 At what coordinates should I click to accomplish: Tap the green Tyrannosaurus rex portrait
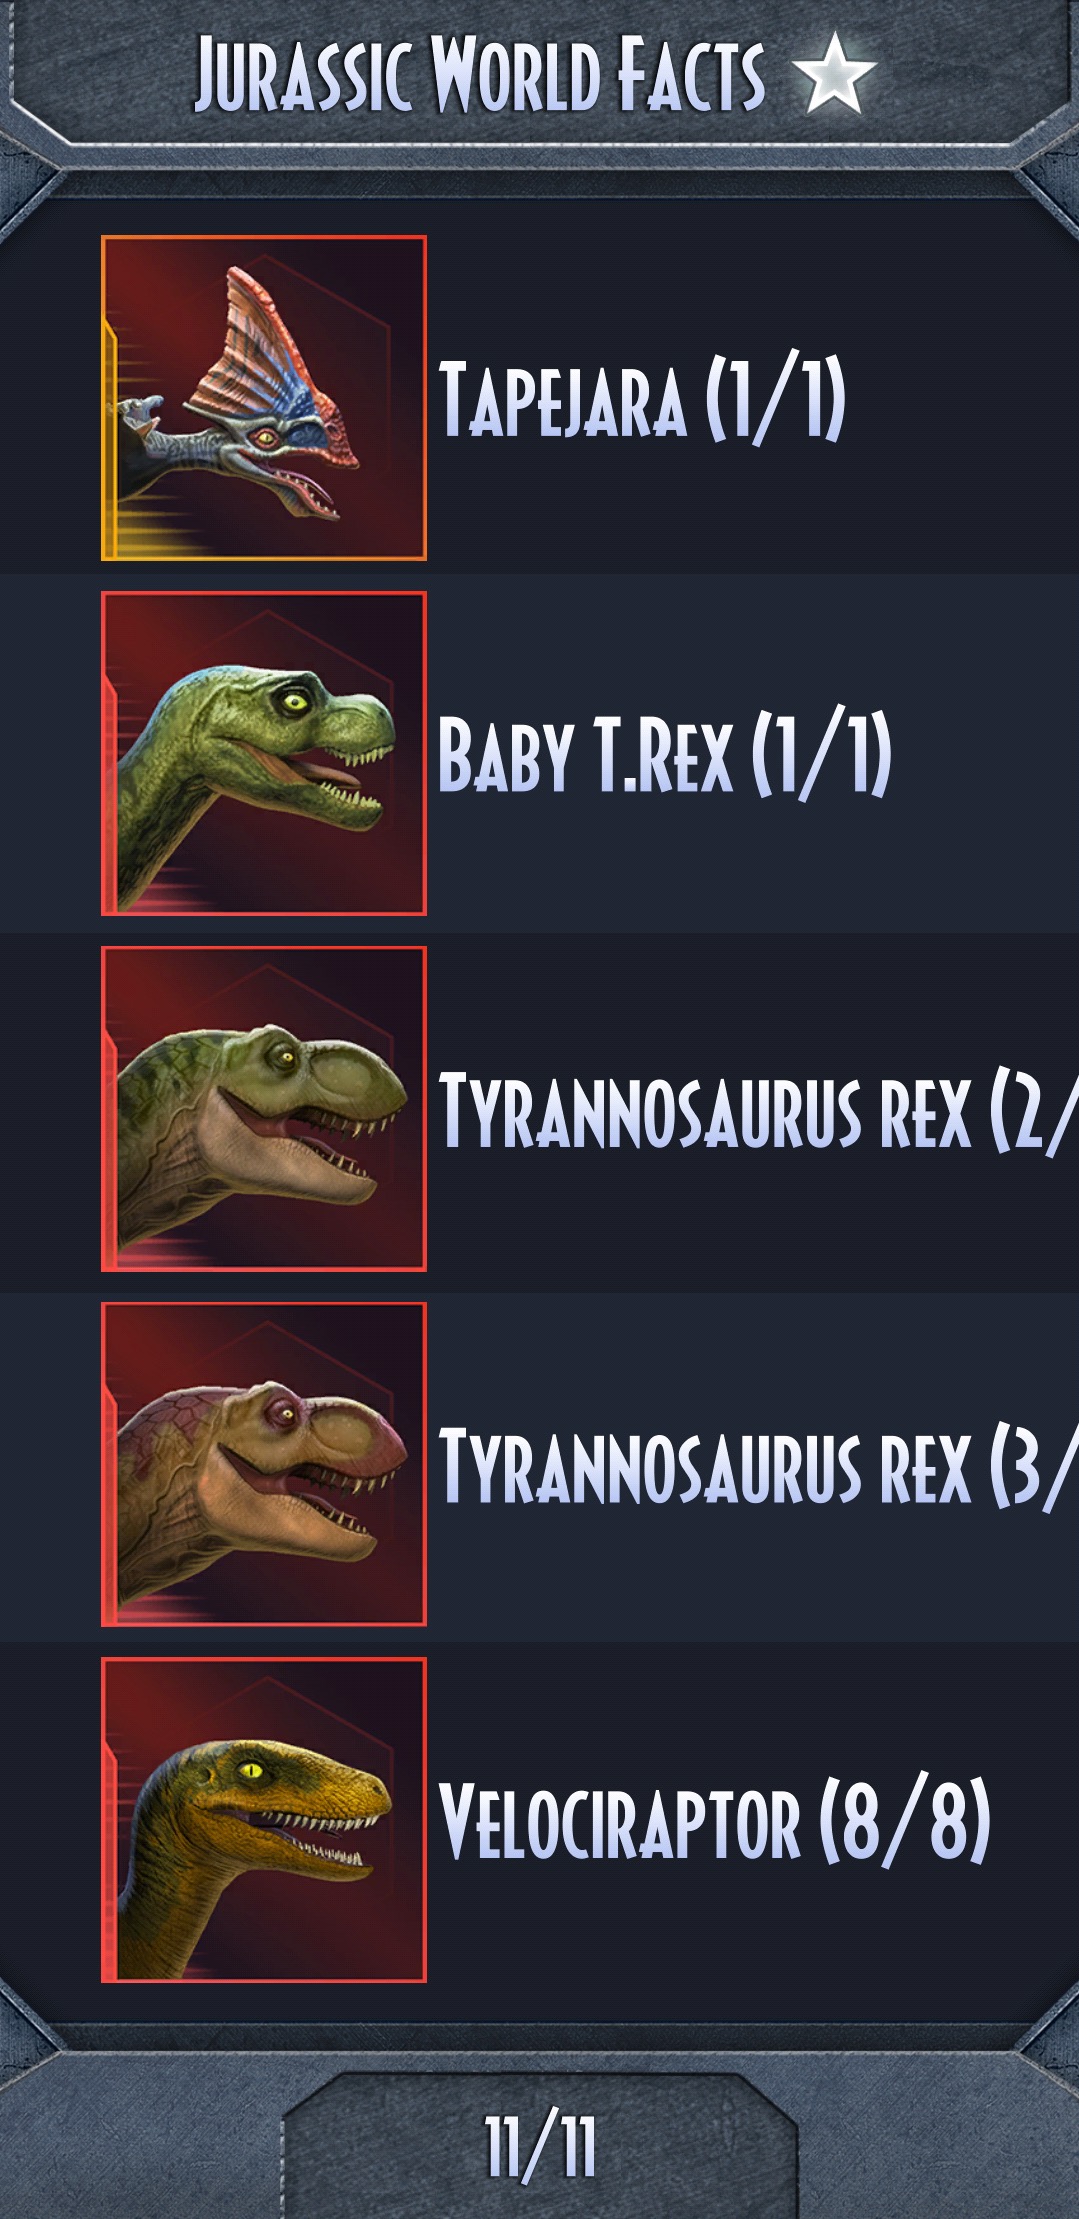point(264,1109)
